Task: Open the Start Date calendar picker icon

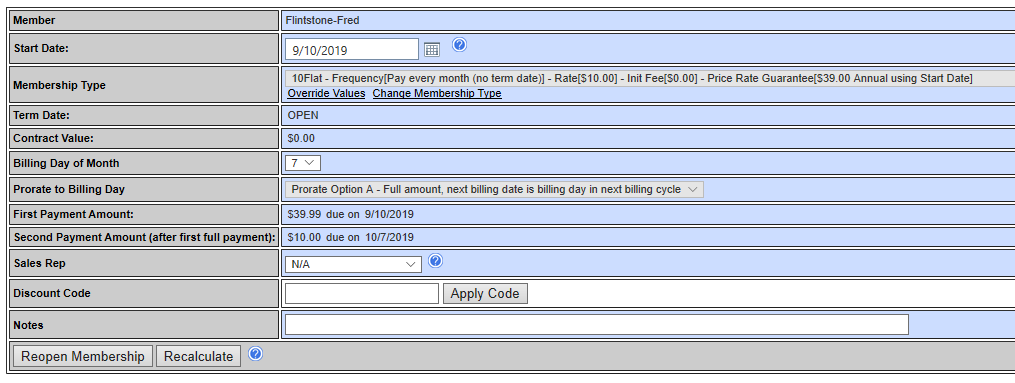Action: tap(432, 49)
